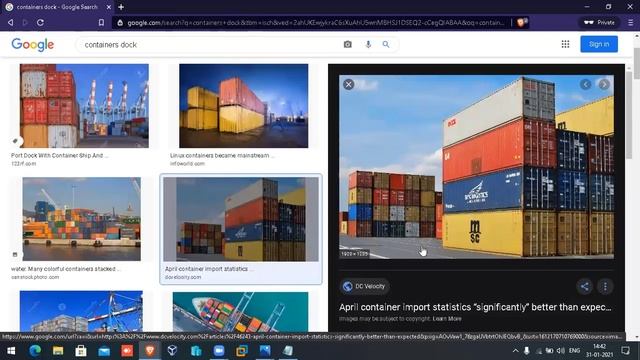The width and height of the screenshot is (640, 360).
Task: Open aerial container ship thumbnail
Action: point(240,312)
